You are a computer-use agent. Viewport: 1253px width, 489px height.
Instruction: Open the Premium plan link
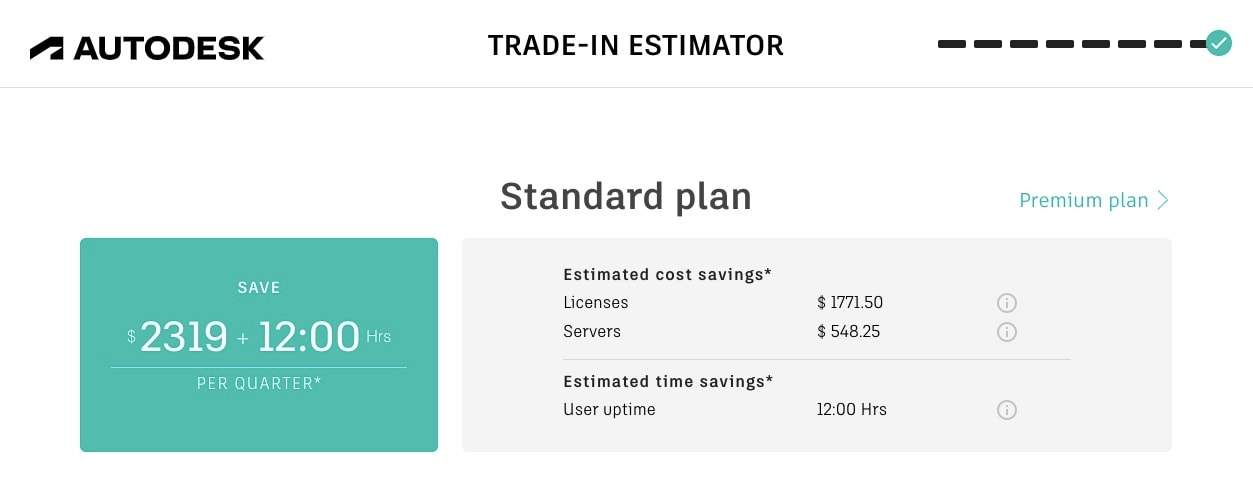tap(1083, 200)
